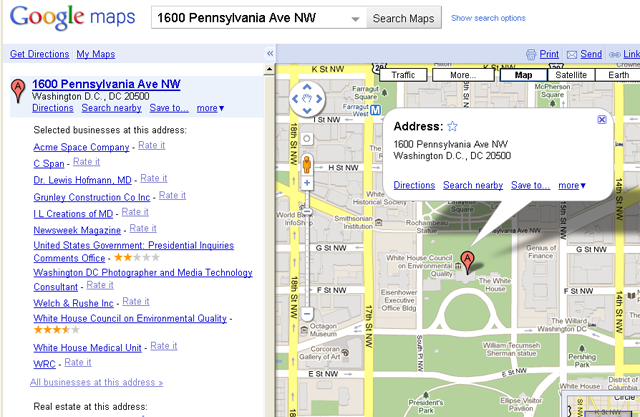Click the Send link
This screenshot has width=640, height=417.
coord(591,54)
